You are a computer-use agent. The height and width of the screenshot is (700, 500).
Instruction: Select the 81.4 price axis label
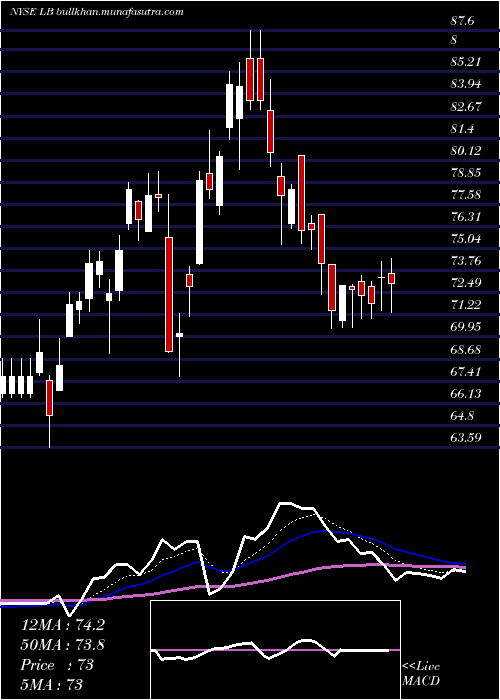(x=462, y=129)
